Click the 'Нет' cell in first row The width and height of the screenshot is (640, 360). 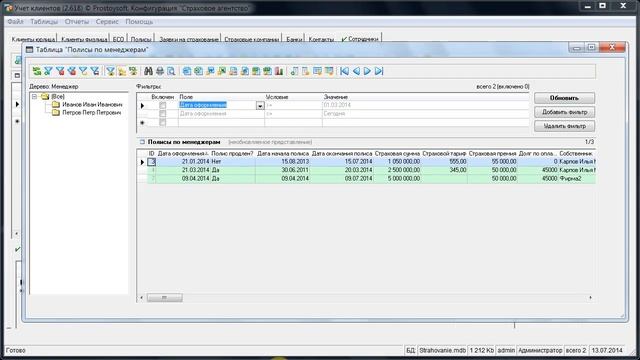coord(233,162)
